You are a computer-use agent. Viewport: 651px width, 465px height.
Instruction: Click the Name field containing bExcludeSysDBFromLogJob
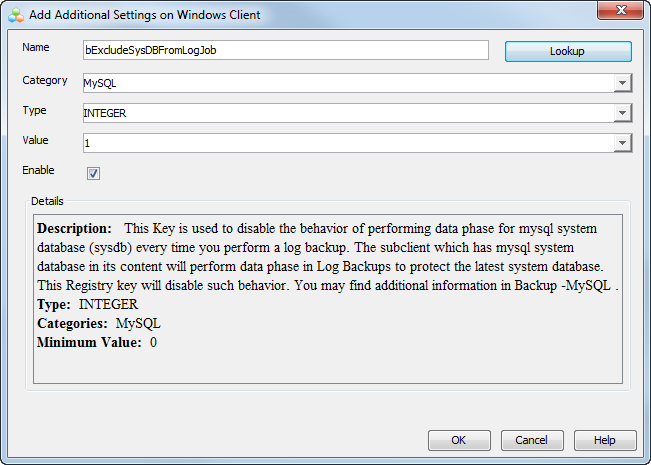pyautogui.click(x=285, y=51)
